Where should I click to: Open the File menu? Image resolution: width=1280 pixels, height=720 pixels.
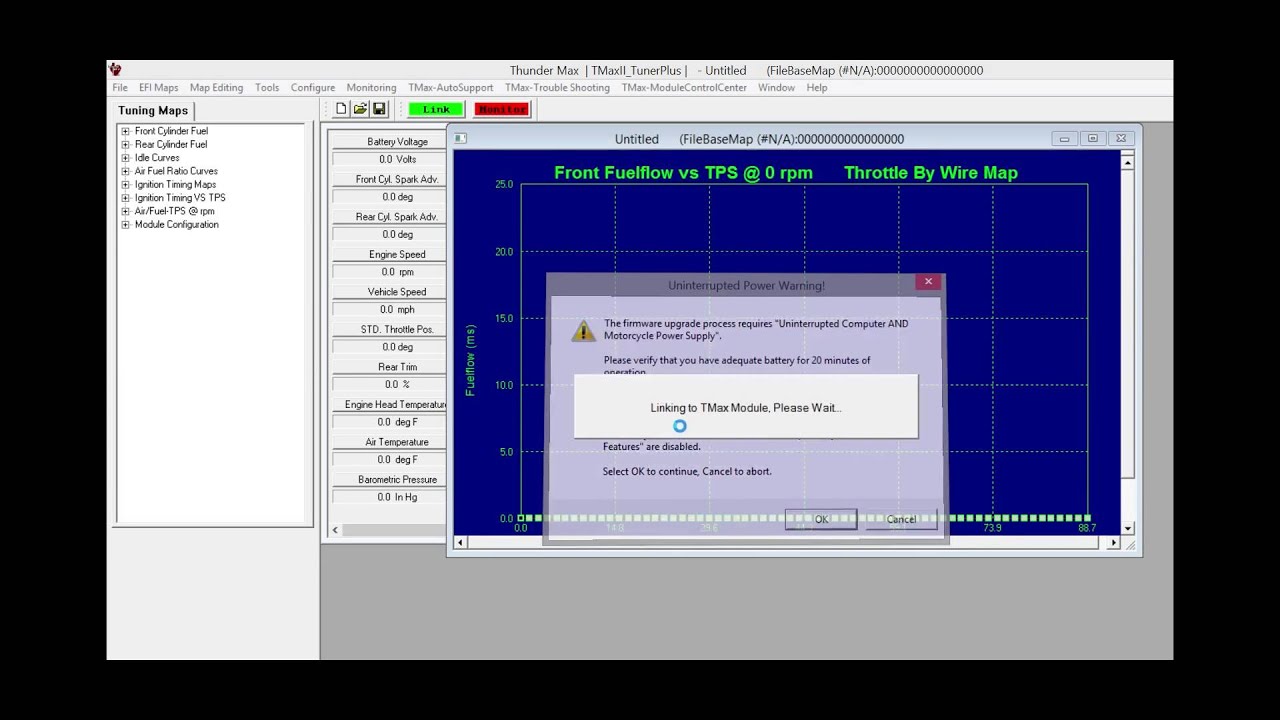pos(120,88)
